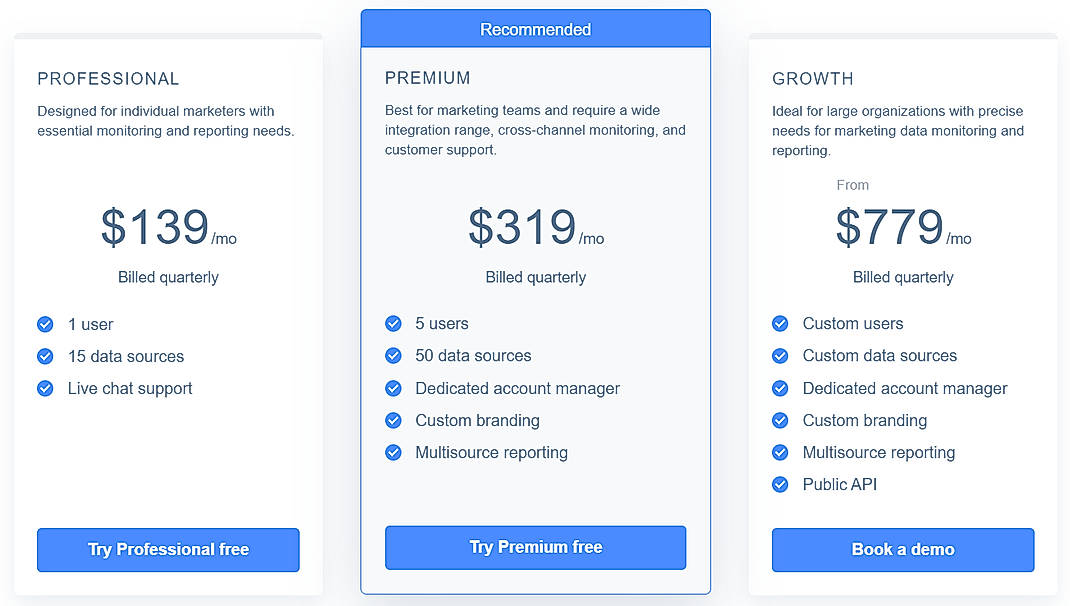This screenshot has width=1070, height=606.
Task: Click the check icon next to 'Multisource reporting' under Premium
Action: (393, 452)
